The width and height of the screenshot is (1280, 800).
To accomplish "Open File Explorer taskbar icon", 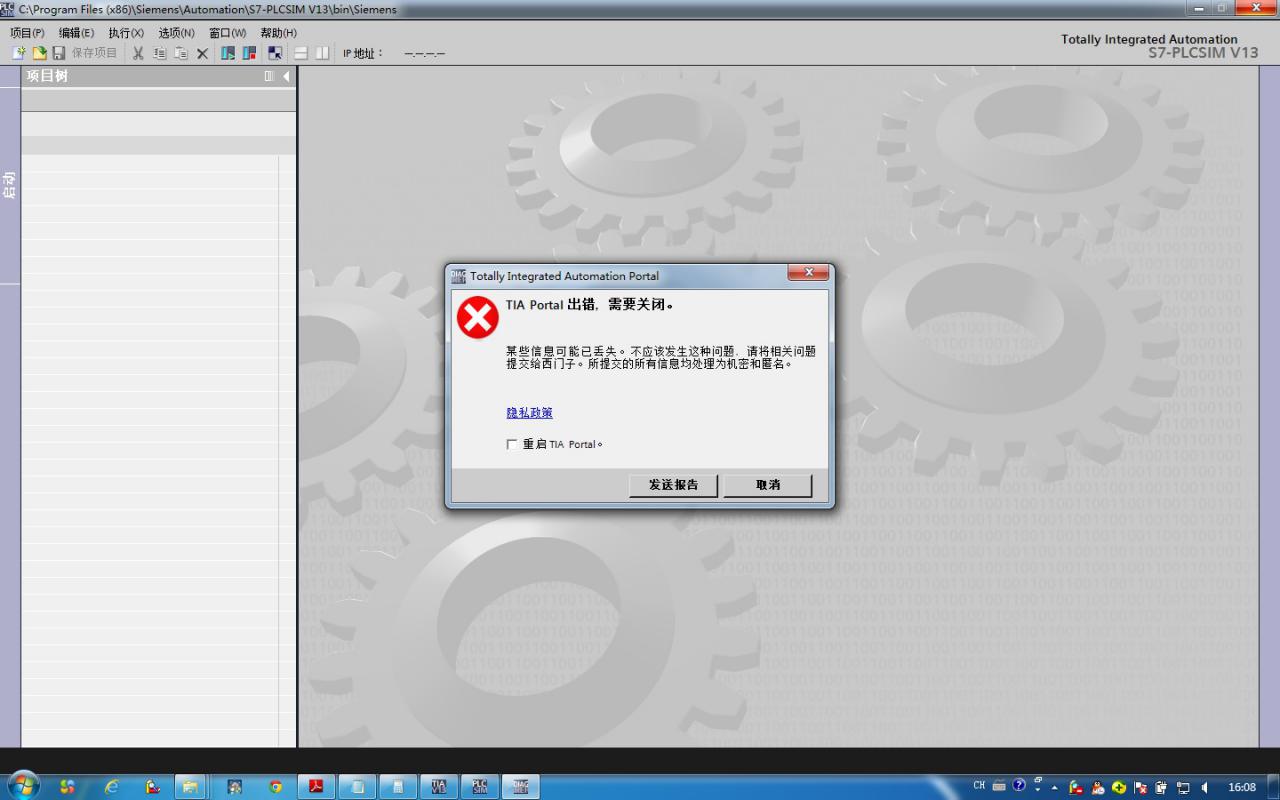I will pyautogui.click(x=189, y=787).
